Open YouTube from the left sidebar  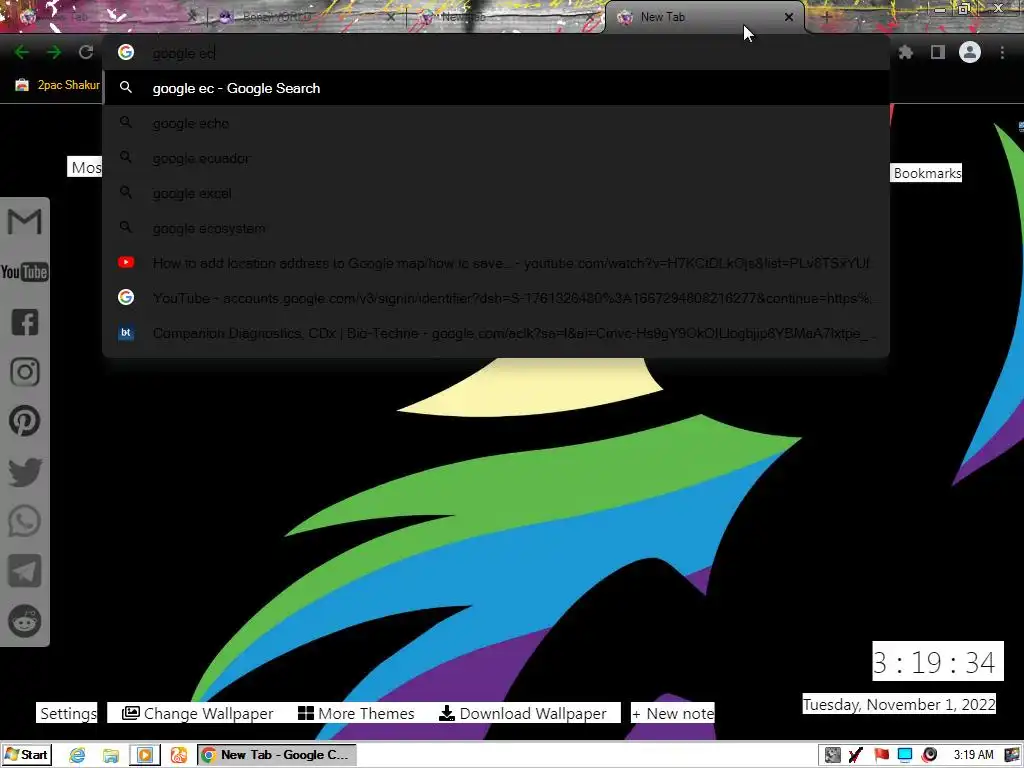24,272
